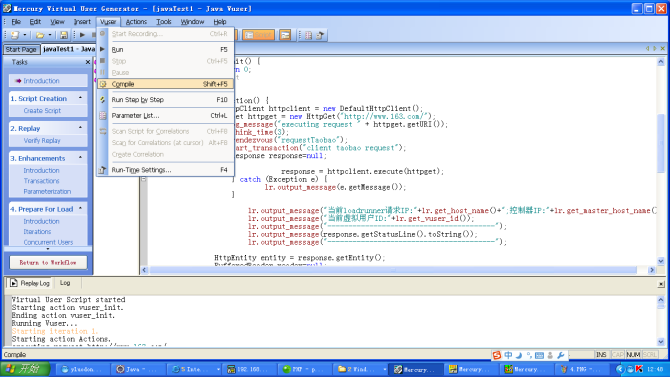
Task: Click the Concurrent Users link
Action: (x=48, y=242)
